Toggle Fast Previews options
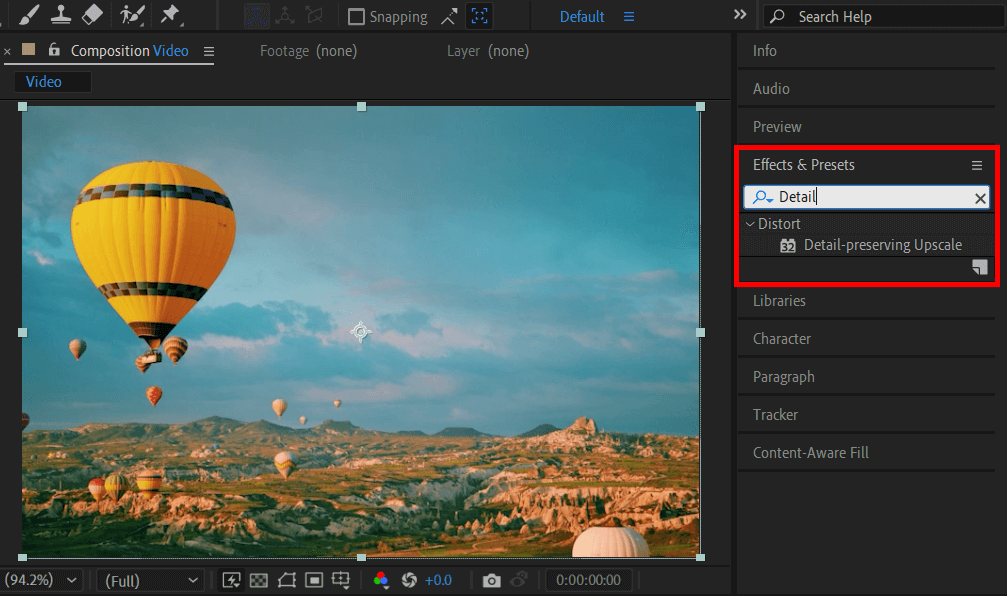The width and height of the screenshot is (1007, 596). point(231,581)
